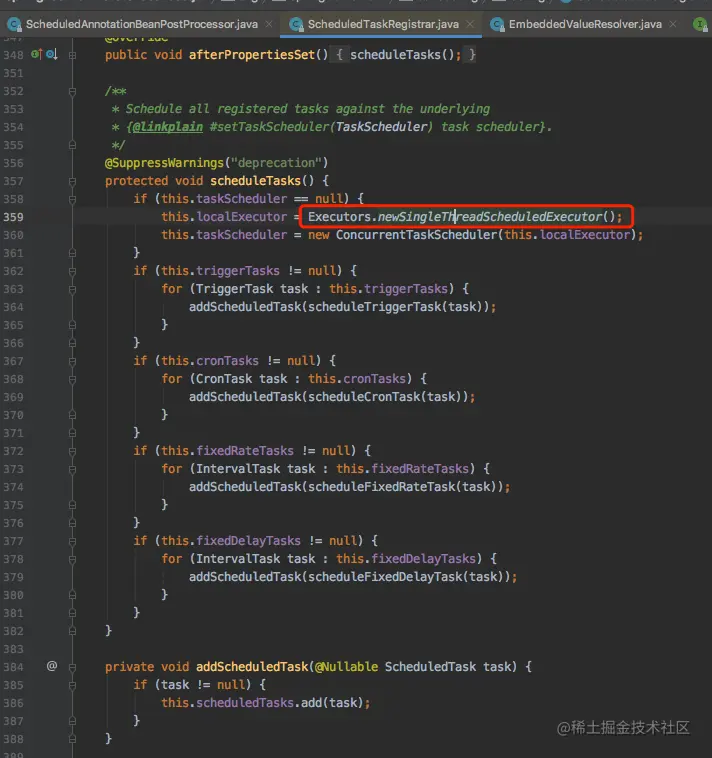Viewport: 712px width, 758px height.
Task: Click scheduleCronTask call on line 369
Action: (364, 397)
